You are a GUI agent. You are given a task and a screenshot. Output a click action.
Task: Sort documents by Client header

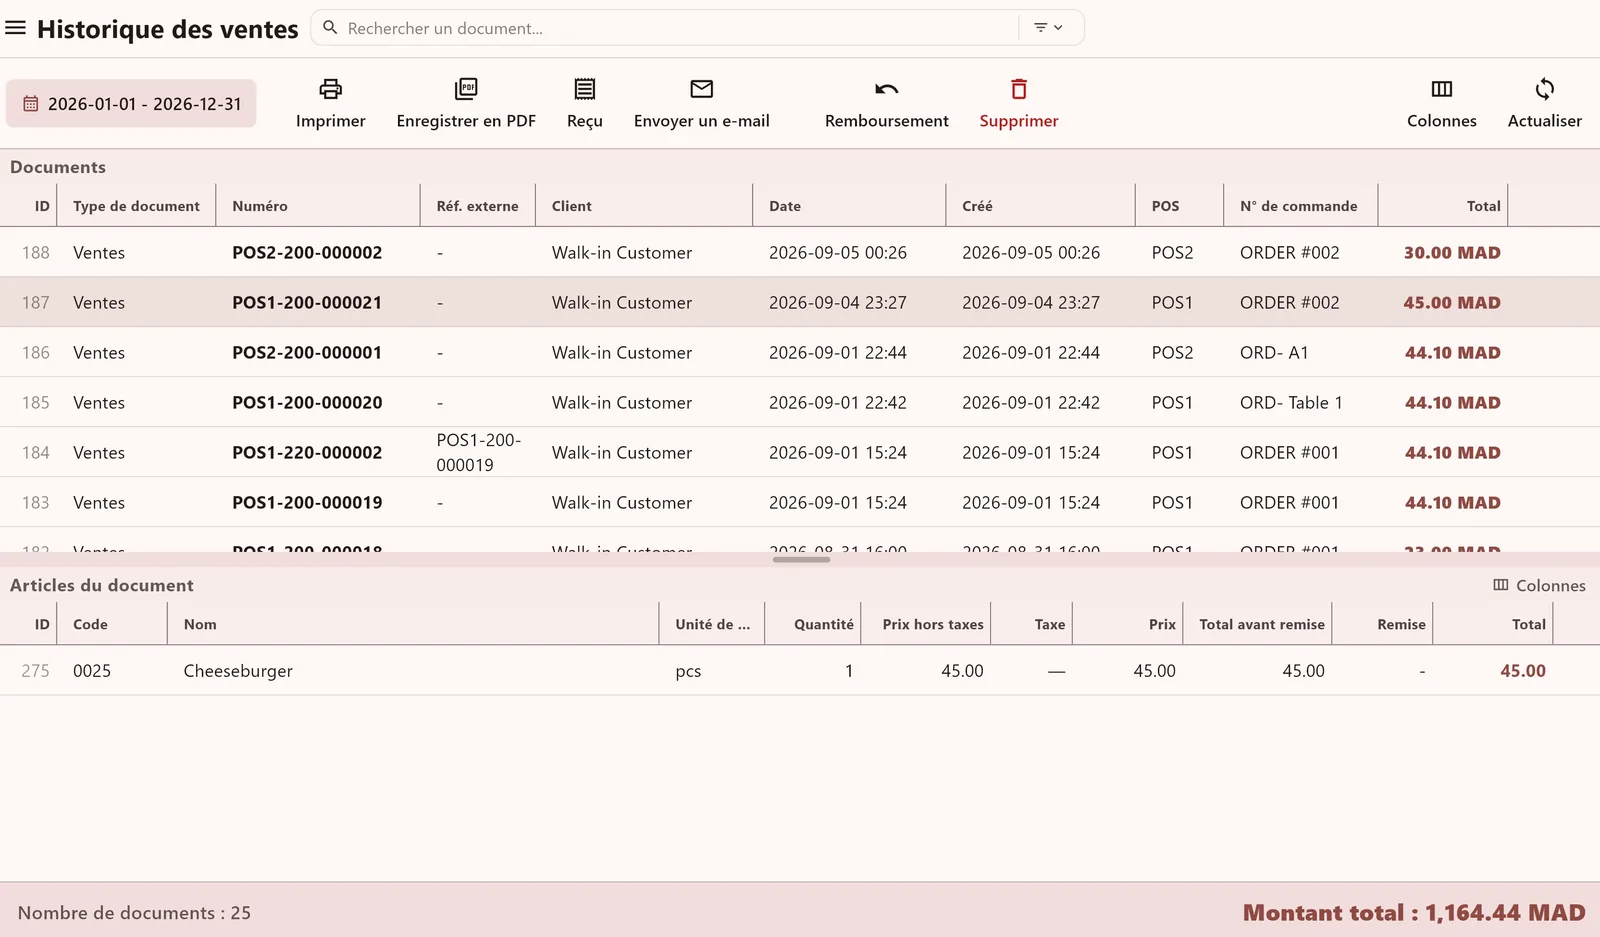point(572,206)
